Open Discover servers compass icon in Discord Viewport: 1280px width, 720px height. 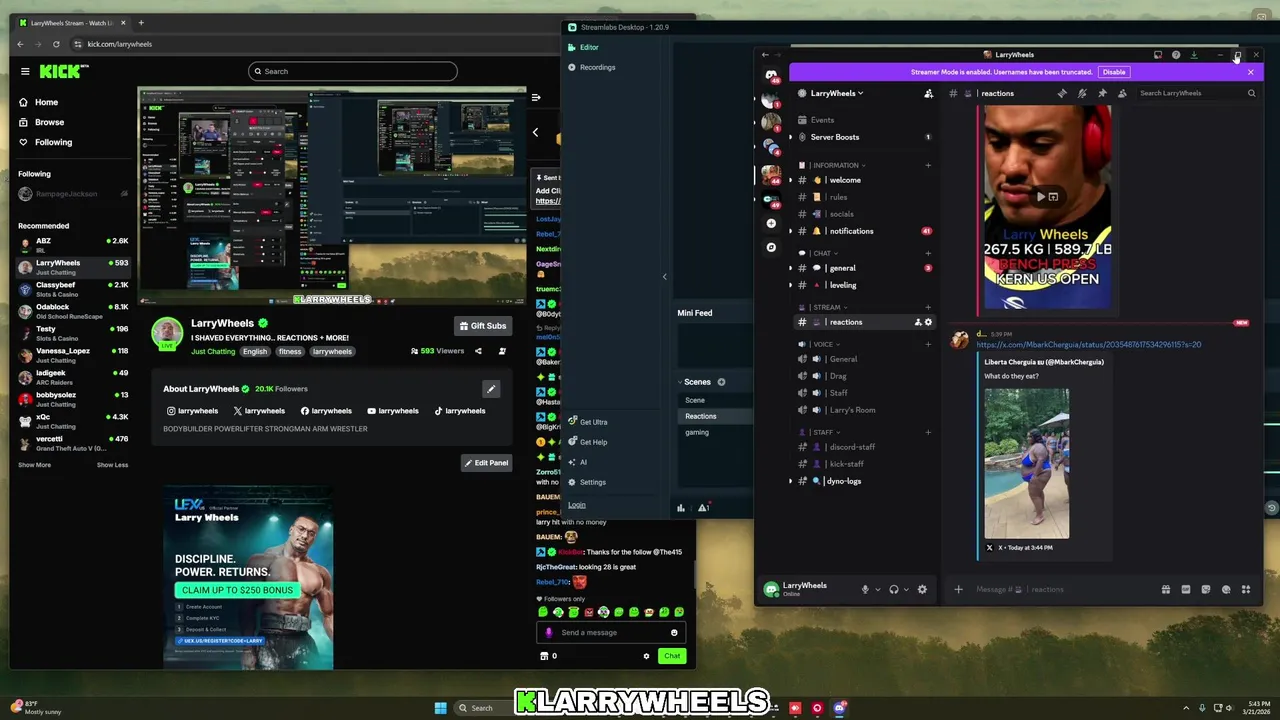click(771, 247)
